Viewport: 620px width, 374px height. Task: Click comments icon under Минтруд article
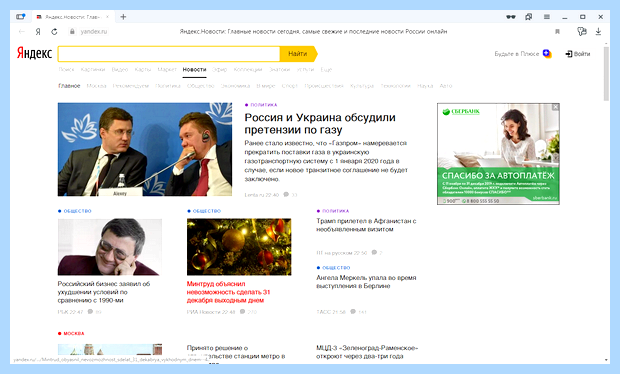(x=242, y=312)
